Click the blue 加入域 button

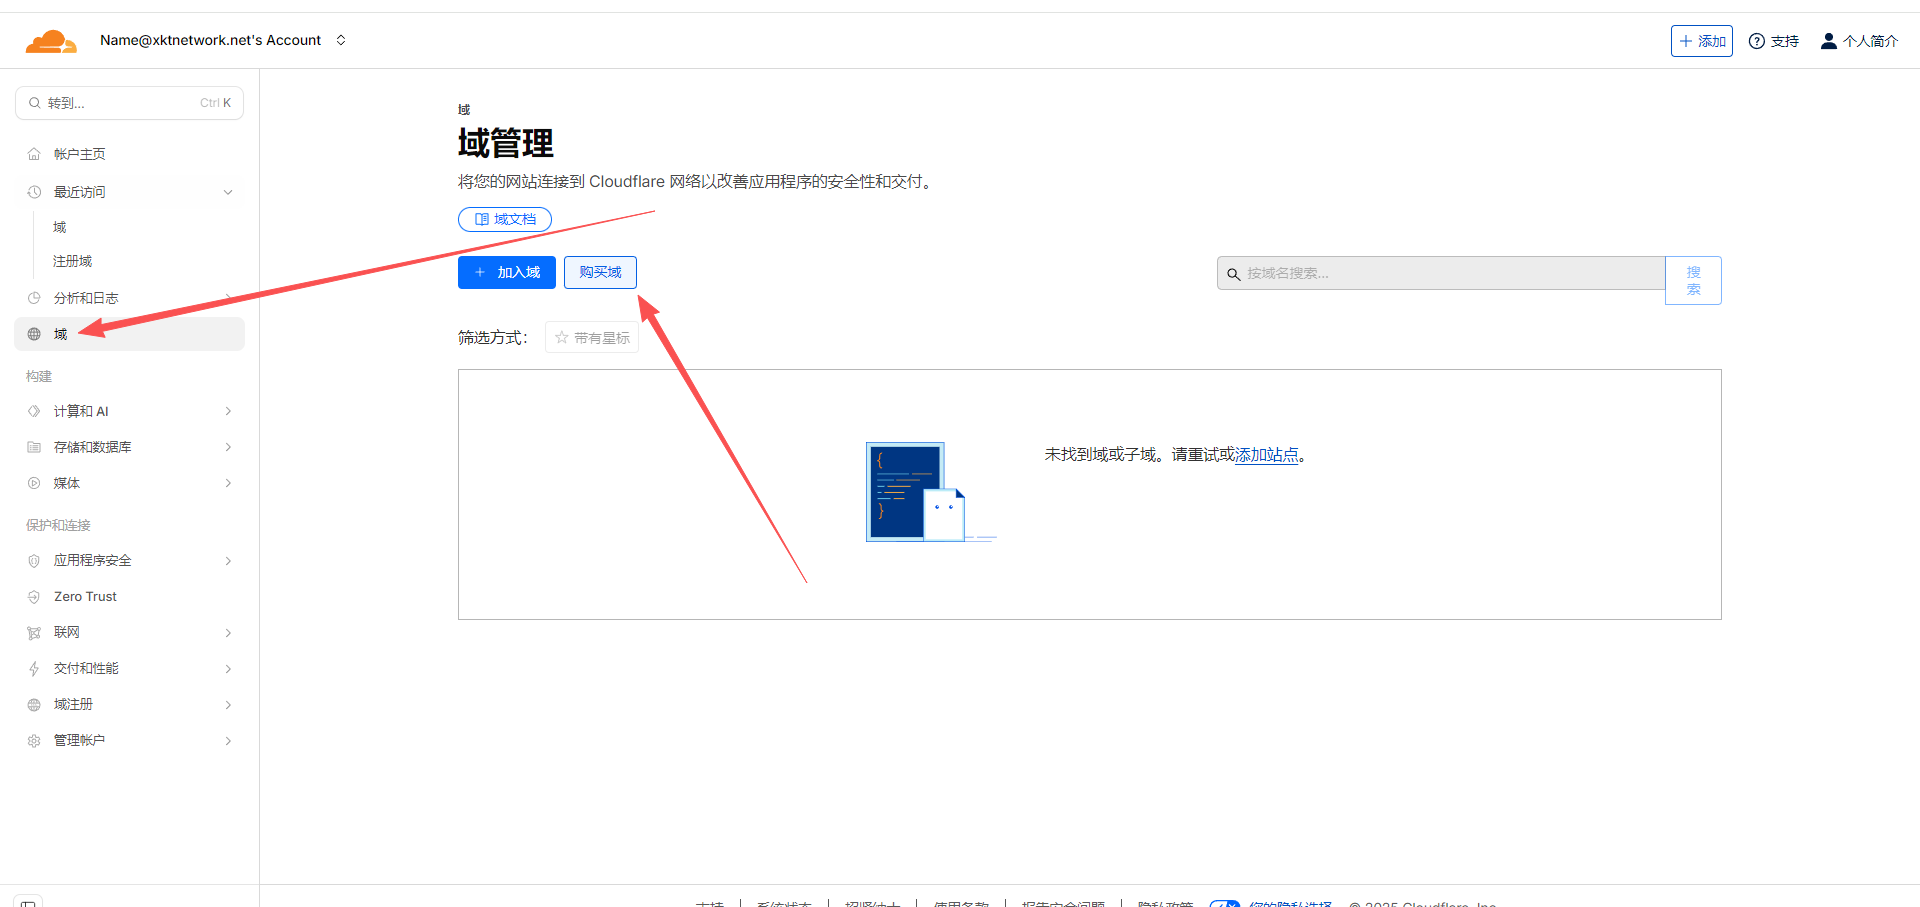[x=506, y=272]
